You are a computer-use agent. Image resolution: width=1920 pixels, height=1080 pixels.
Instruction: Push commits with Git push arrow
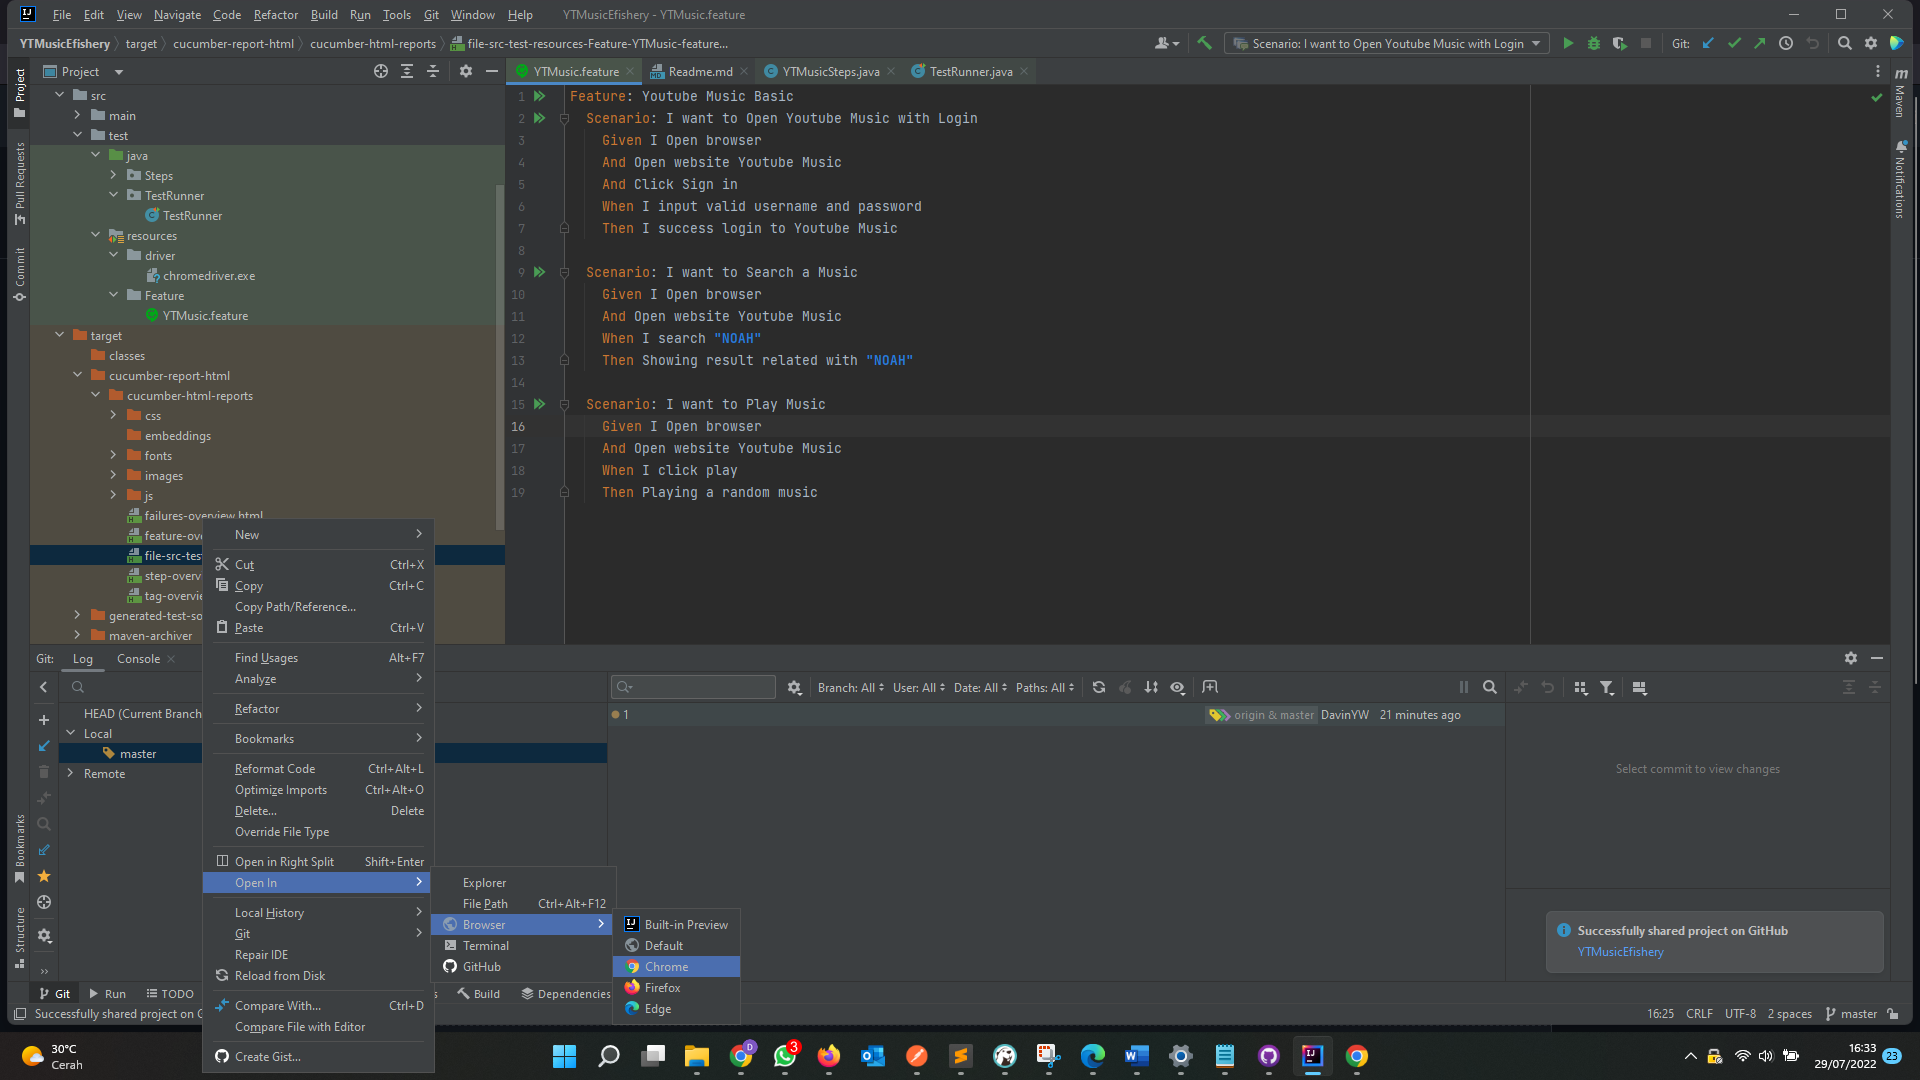pos(1760,43)
